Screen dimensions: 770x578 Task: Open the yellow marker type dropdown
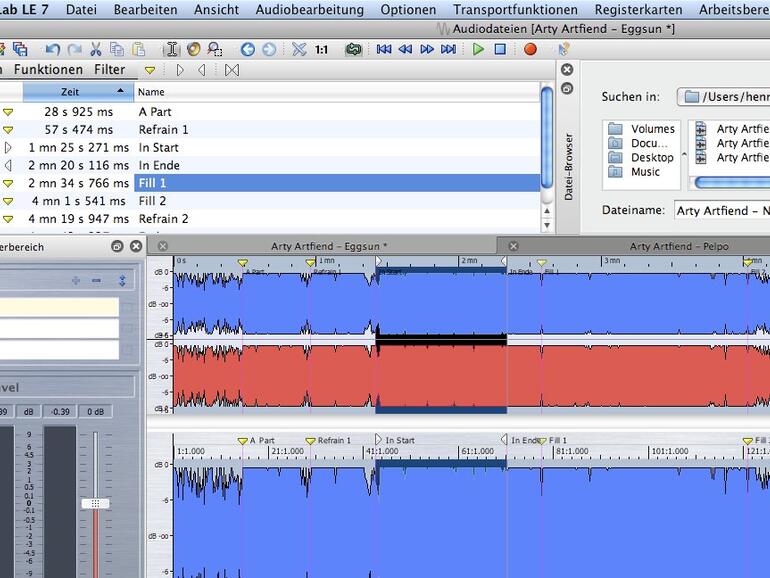[x=150, y=70]
